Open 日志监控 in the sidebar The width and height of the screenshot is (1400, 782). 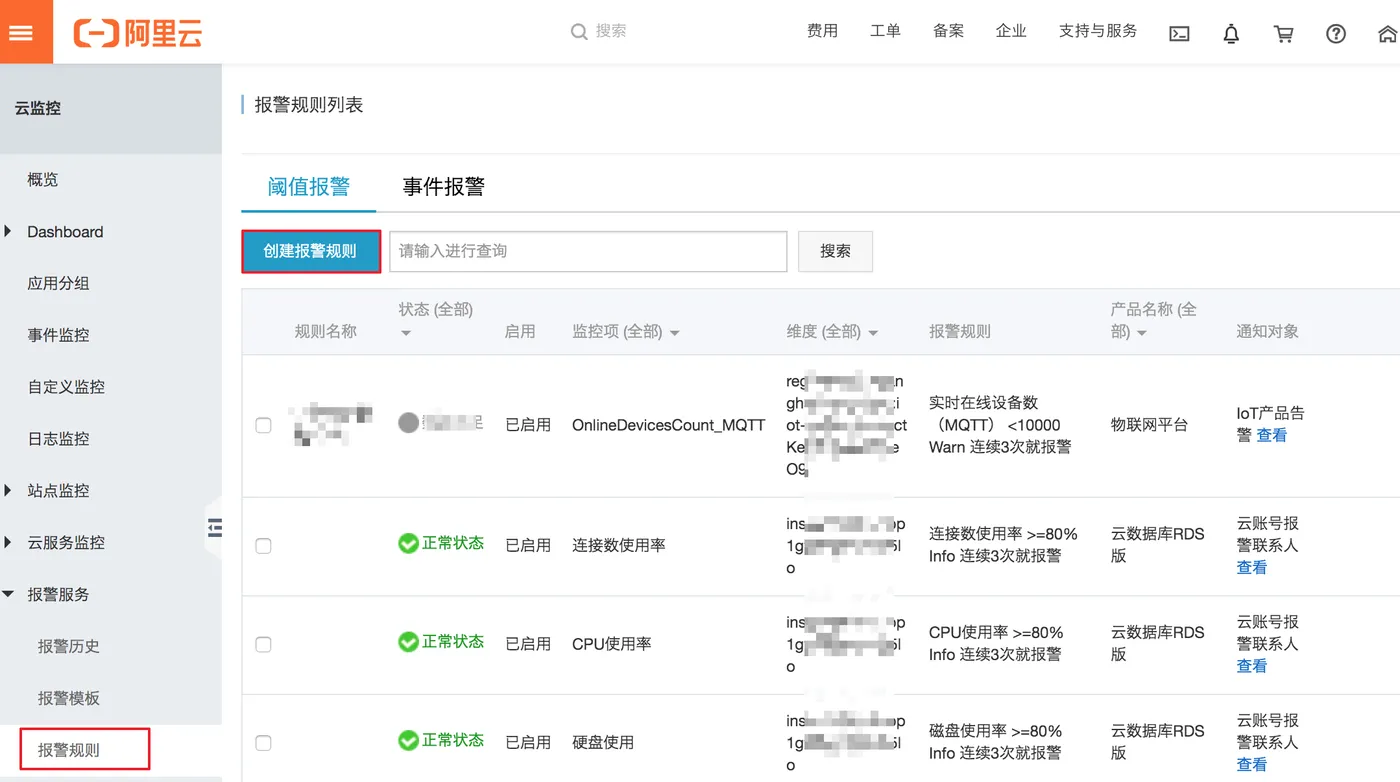pyautogui.click(x=58, y=439)
